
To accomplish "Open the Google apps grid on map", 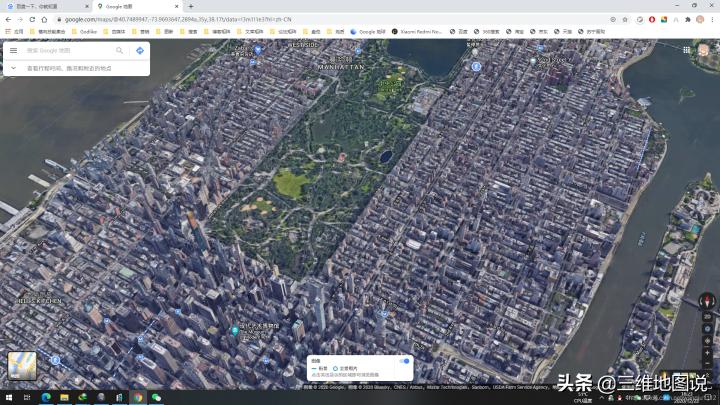I will [686, 50].
